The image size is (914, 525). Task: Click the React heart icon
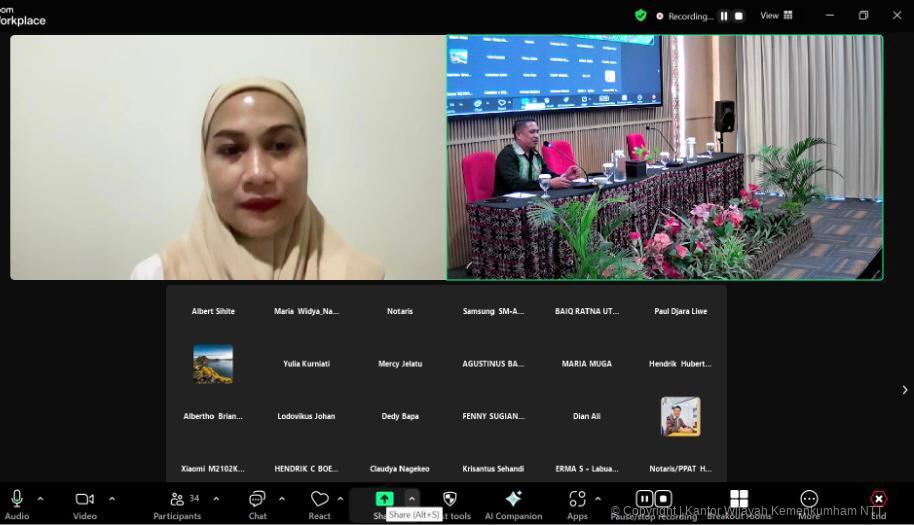319,499
